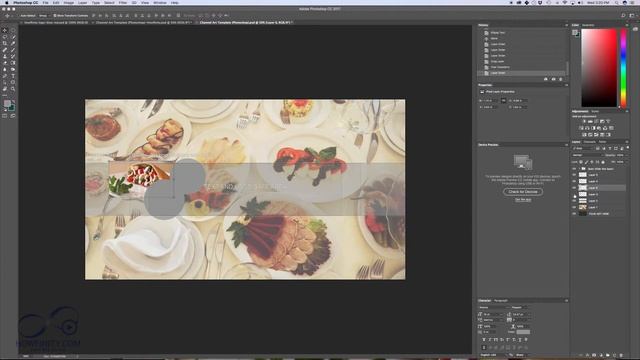Open the Auto-Select target dropdown
640x360 pixels.
44,16
